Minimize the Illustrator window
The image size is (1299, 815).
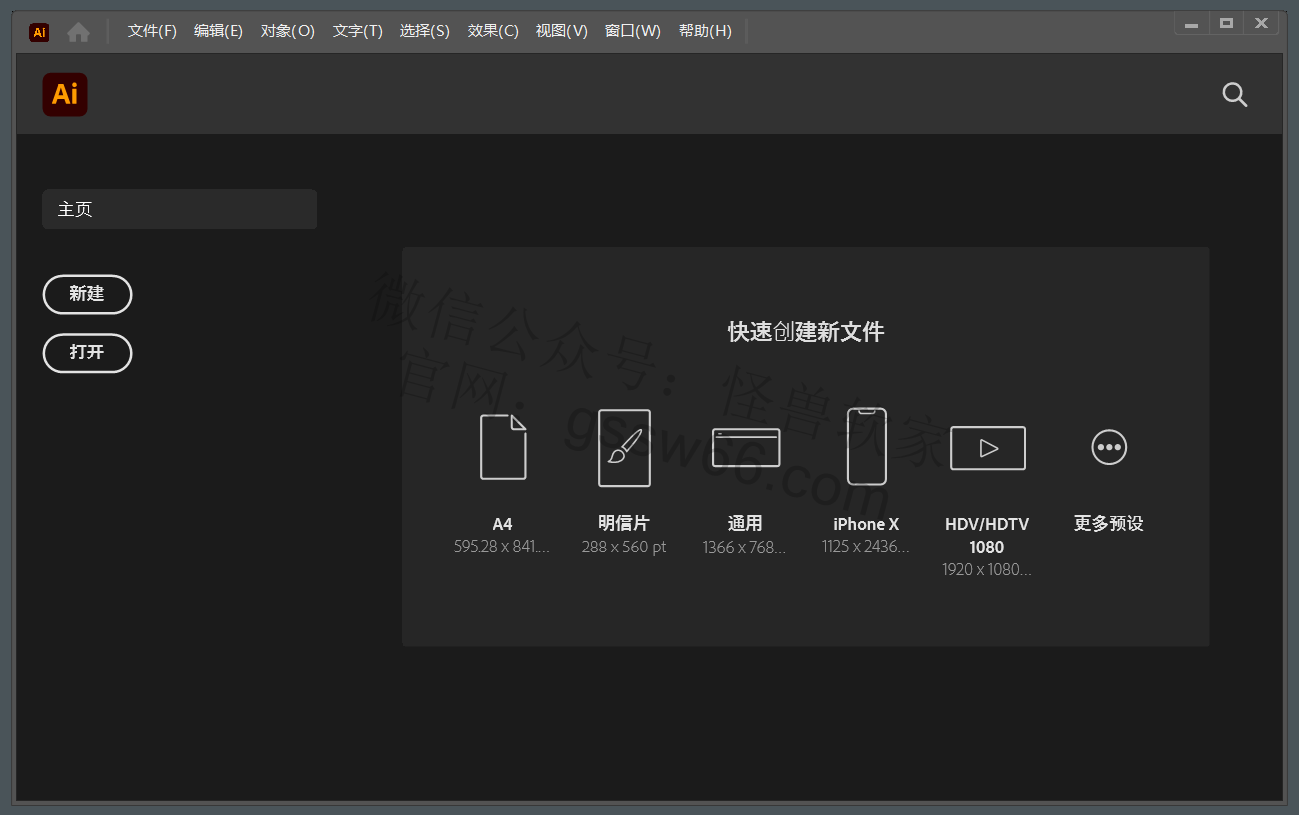pos(1192,23)
